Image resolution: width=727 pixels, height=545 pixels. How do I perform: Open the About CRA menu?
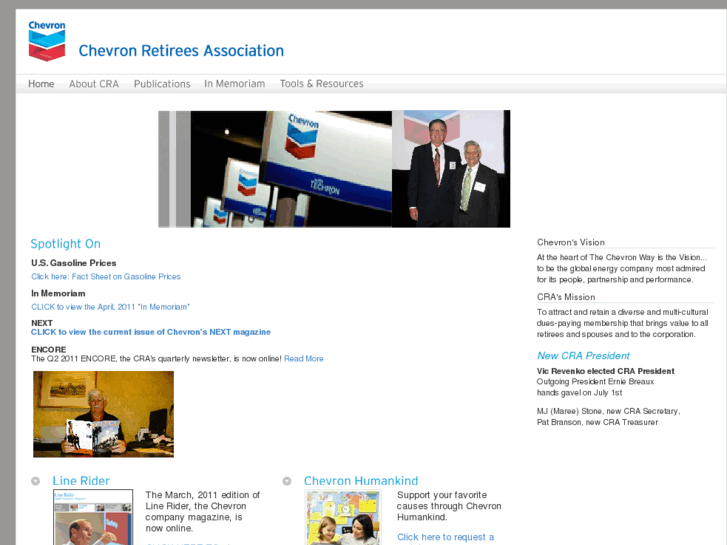tap(94, 84)
